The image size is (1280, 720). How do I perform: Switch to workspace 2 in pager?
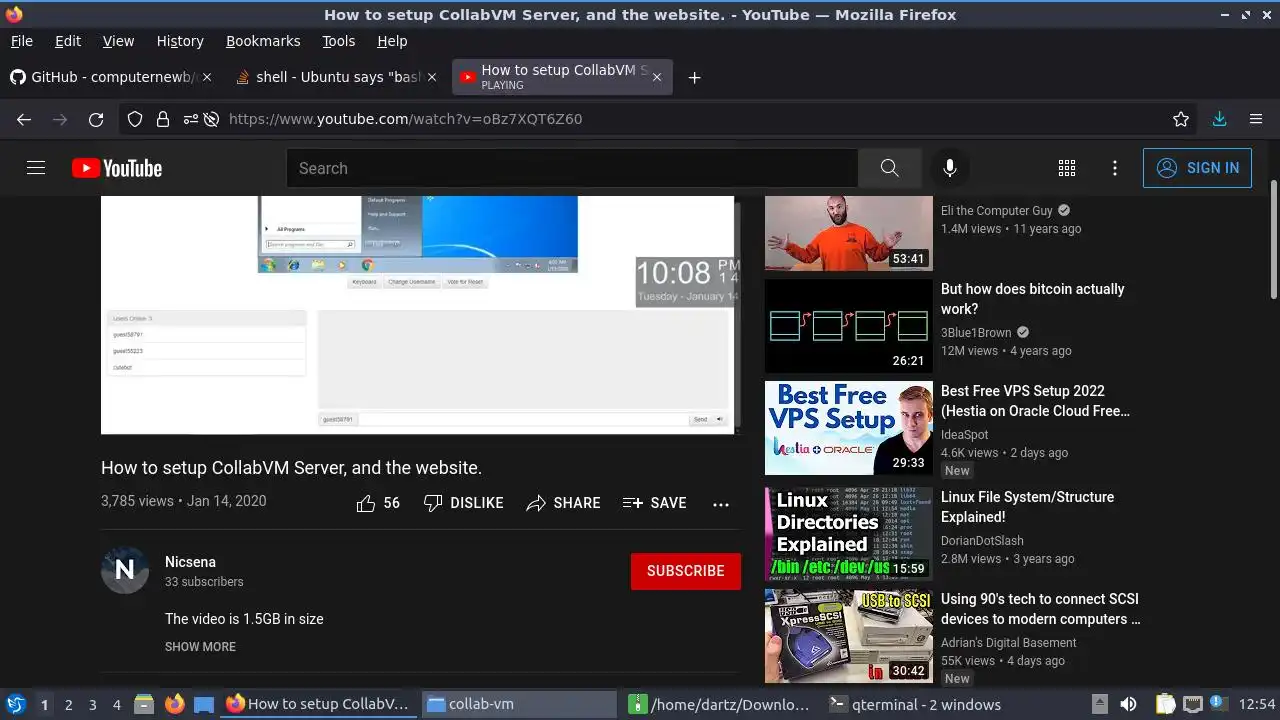tap(68, 705)
